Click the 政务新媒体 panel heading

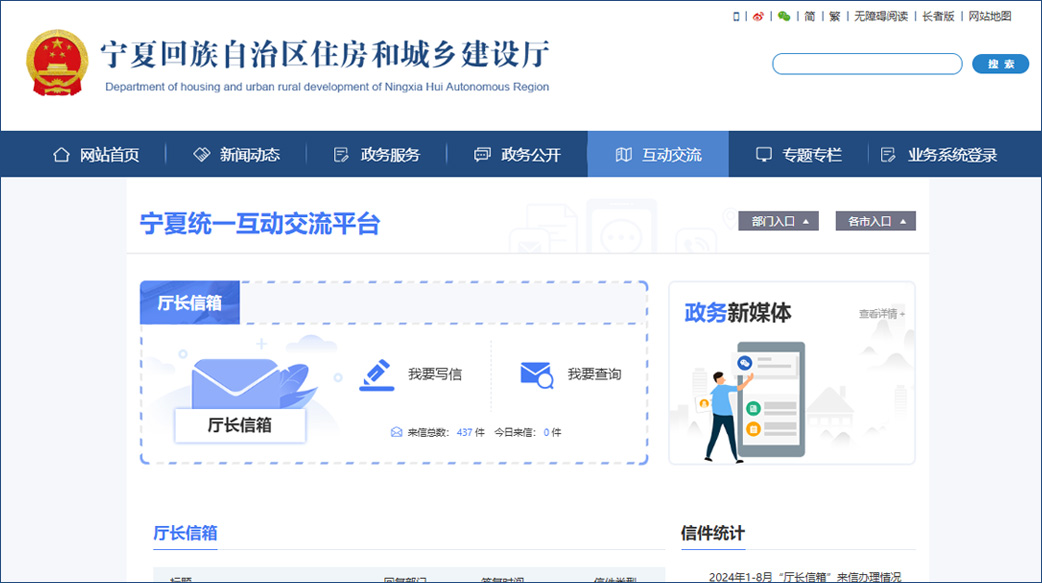point(738,312)
